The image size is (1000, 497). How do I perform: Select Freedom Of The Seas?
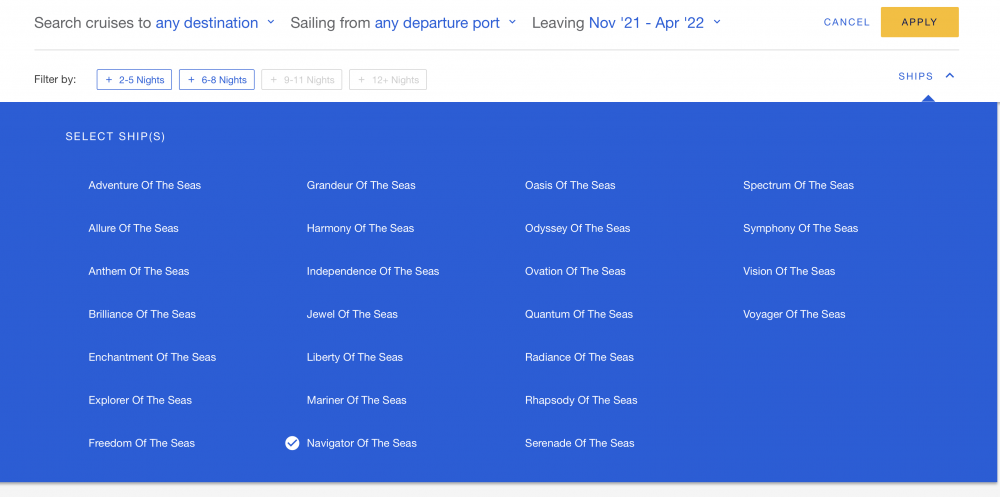pyautogui.click(x=142, y=443)
